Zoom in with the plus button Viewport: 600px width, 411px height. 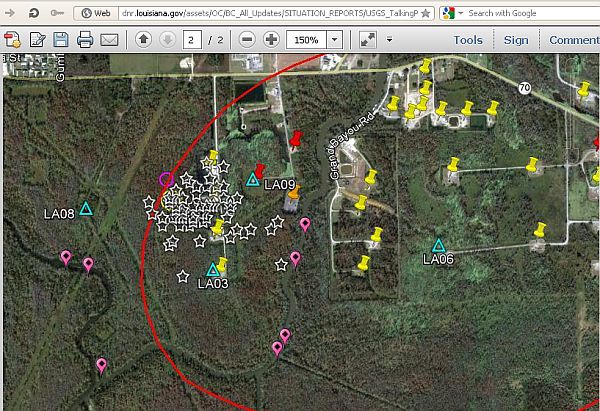pos(270,40)
